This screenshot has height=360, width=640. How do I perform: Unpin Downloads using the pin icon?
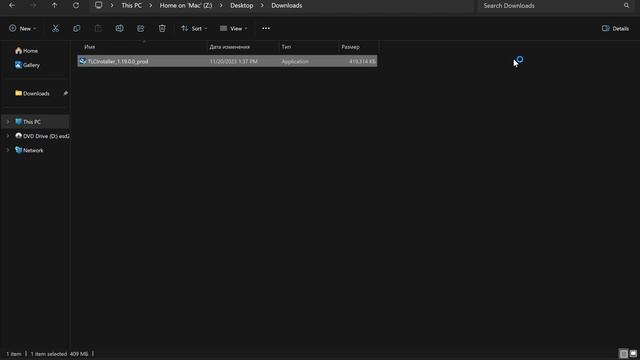pyautogui.click(x=65, y=93)
